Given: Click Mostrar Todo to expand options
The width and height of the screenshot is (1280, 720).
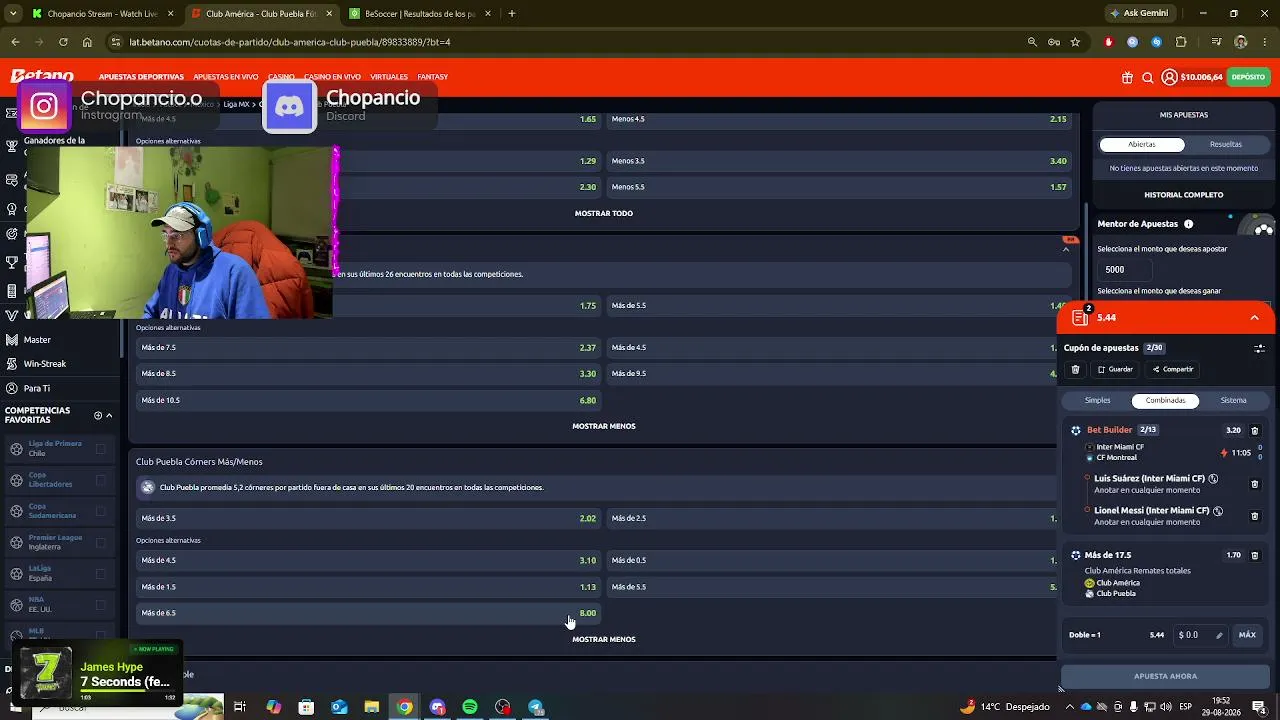Looking at the screenshot, I should (x=604, y=213).
